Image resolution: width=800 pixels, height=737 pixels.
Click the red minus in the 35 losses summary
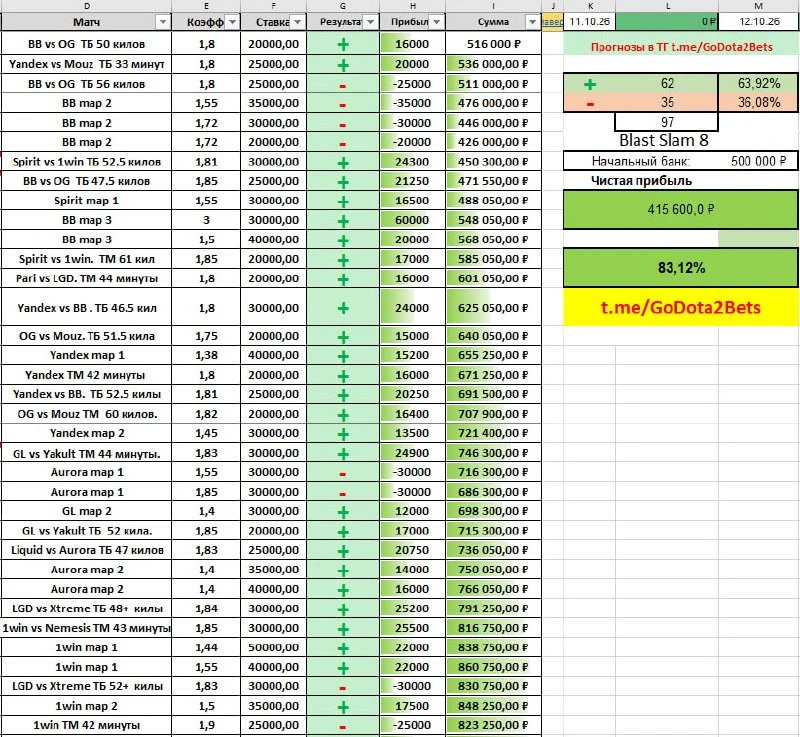(x=590, y=104)
